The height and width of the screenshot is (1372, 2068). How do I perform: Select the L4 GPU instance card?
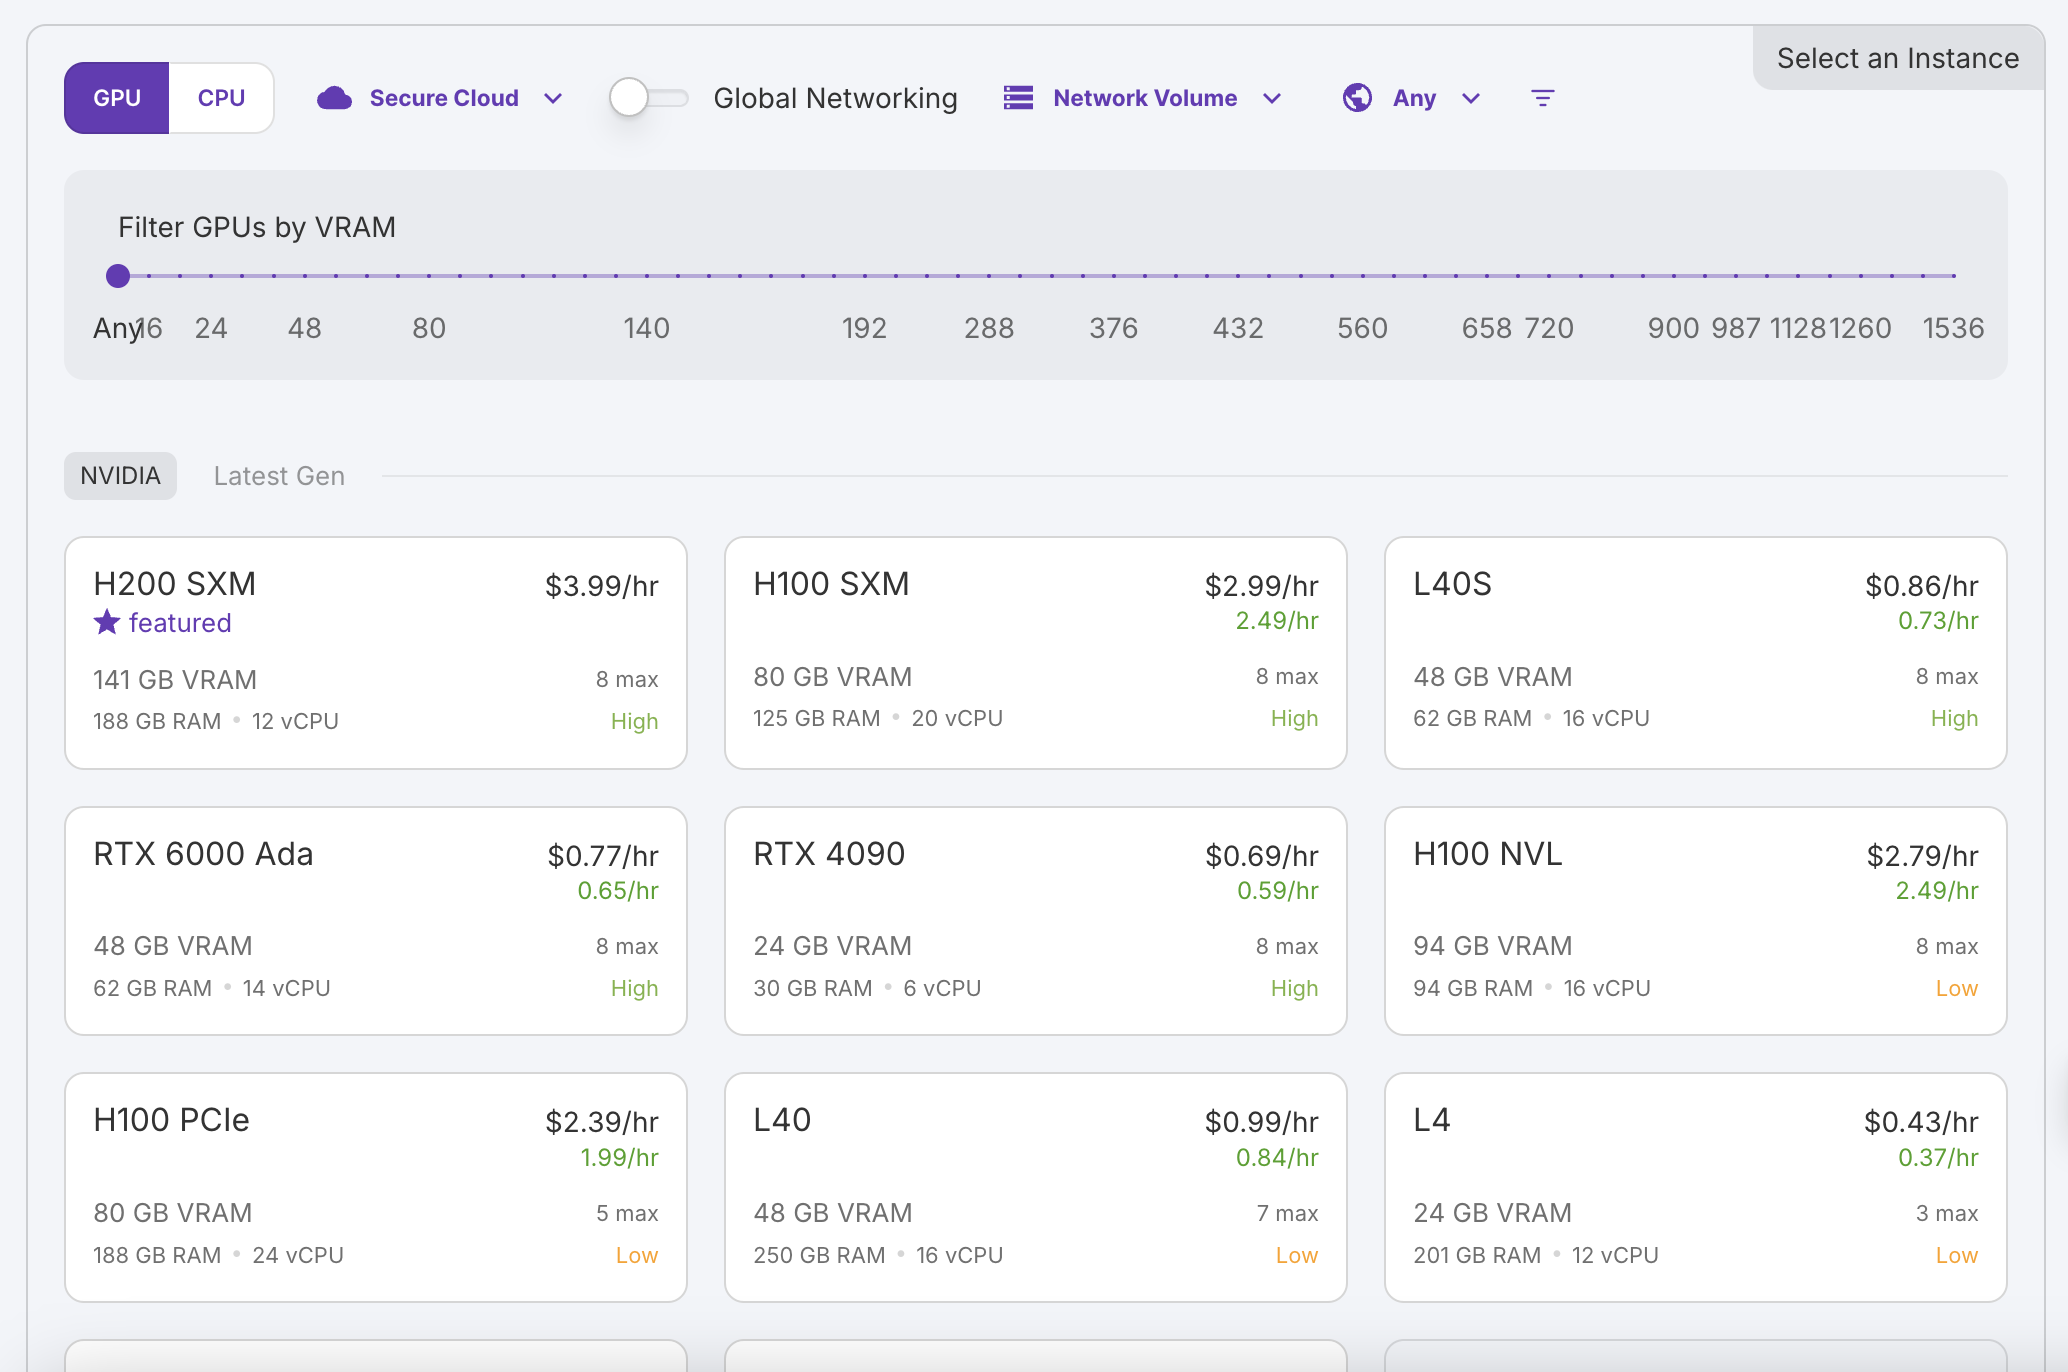click(1695, 1187)
